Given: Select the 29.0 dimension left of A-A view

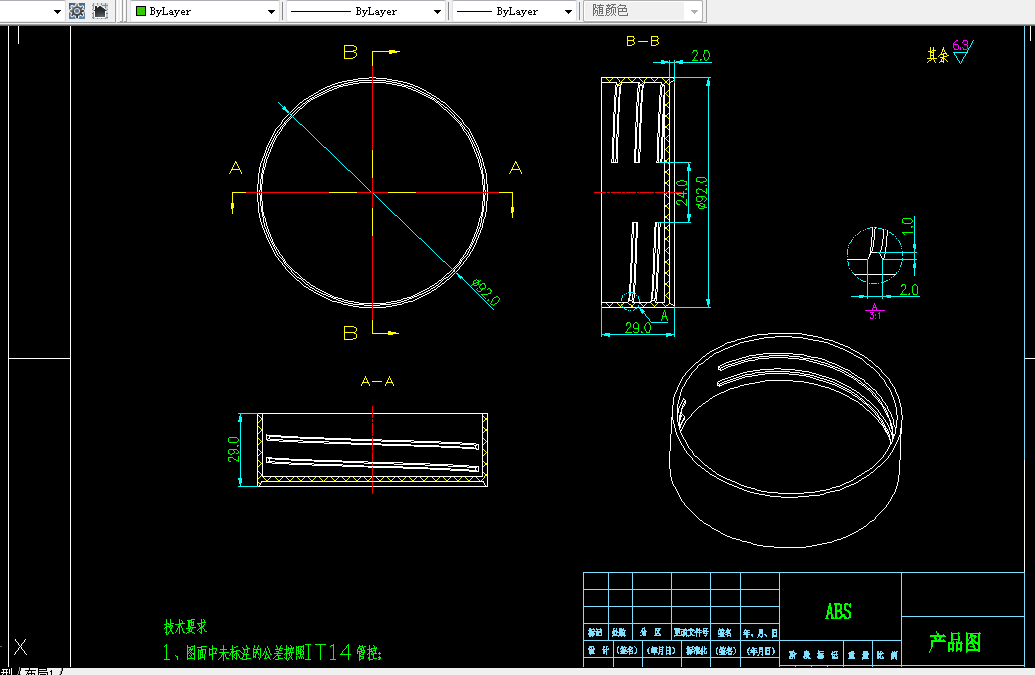Looking at the screenshot, I should click(234, 449).
